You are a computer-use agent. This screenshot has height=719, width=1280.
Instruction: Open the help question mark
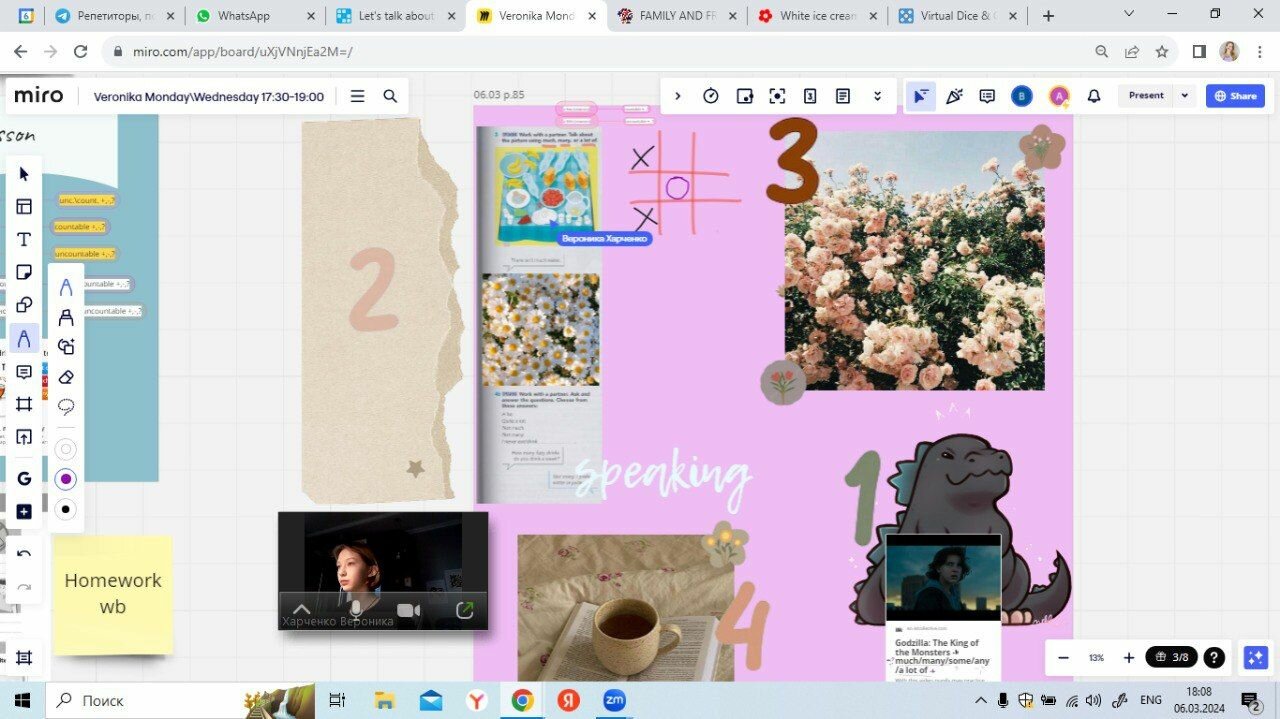(1214, 657)
